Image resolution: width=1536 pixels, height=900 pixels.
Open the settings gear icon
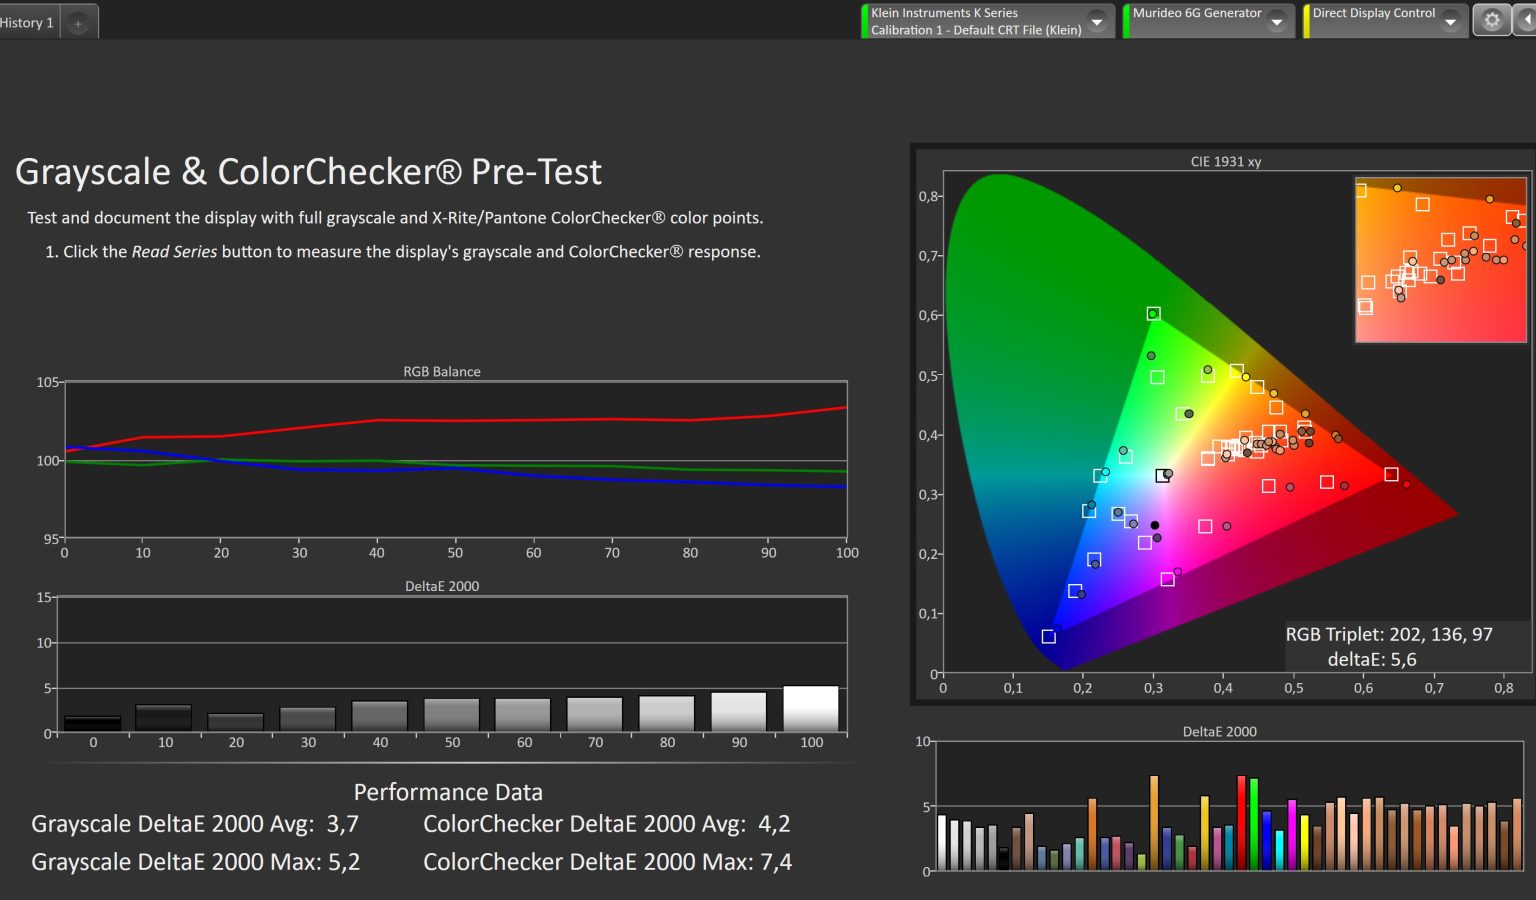(x=1491, y=21)
